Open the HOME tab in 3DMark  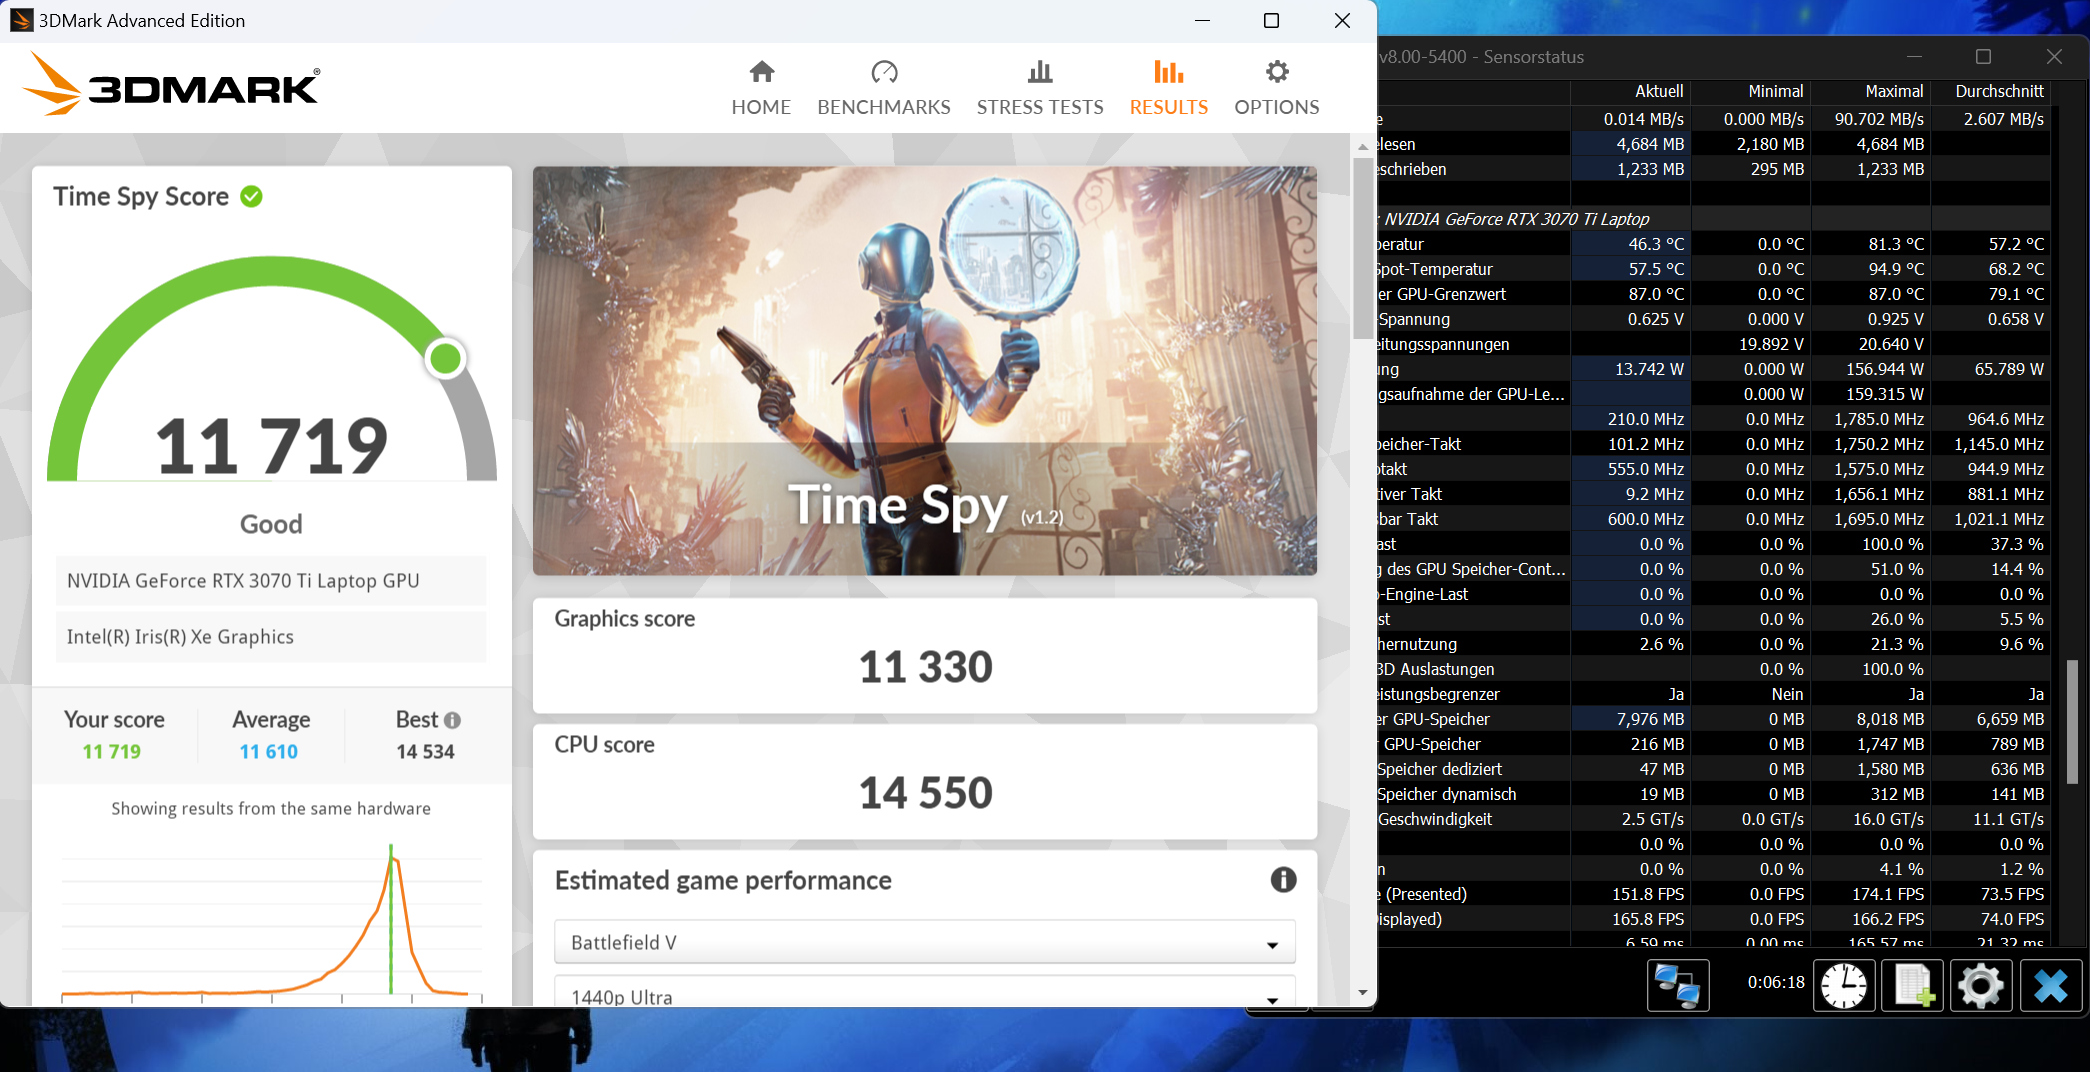761,88
